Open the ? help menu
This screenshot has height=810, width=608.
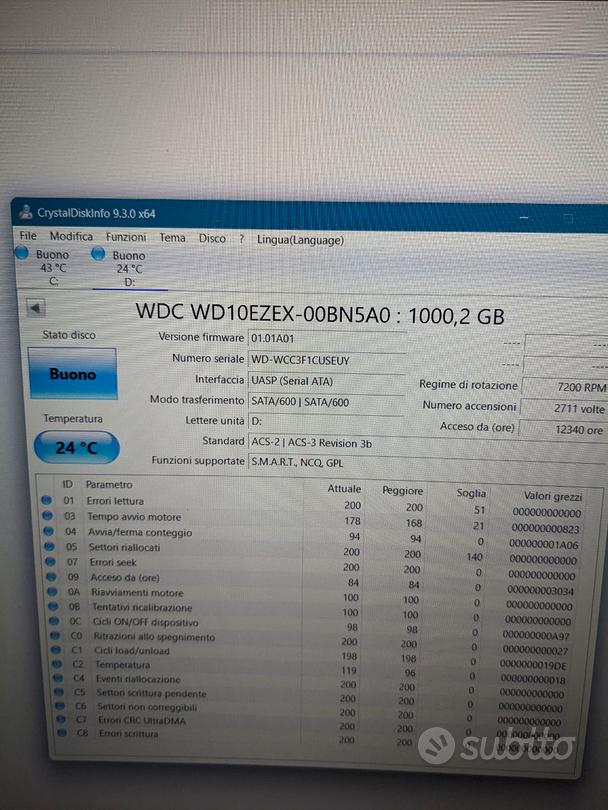(241, 239)
